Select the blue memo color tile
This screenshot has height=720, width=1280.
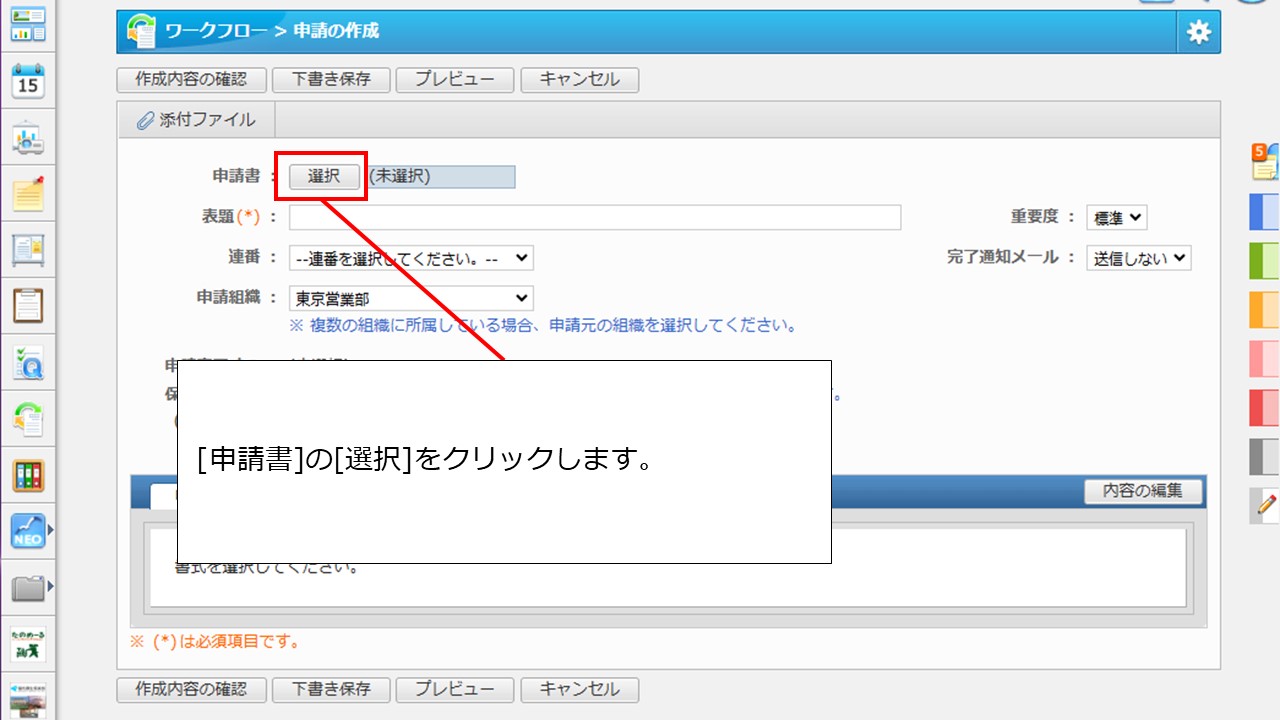[1262, 213]
